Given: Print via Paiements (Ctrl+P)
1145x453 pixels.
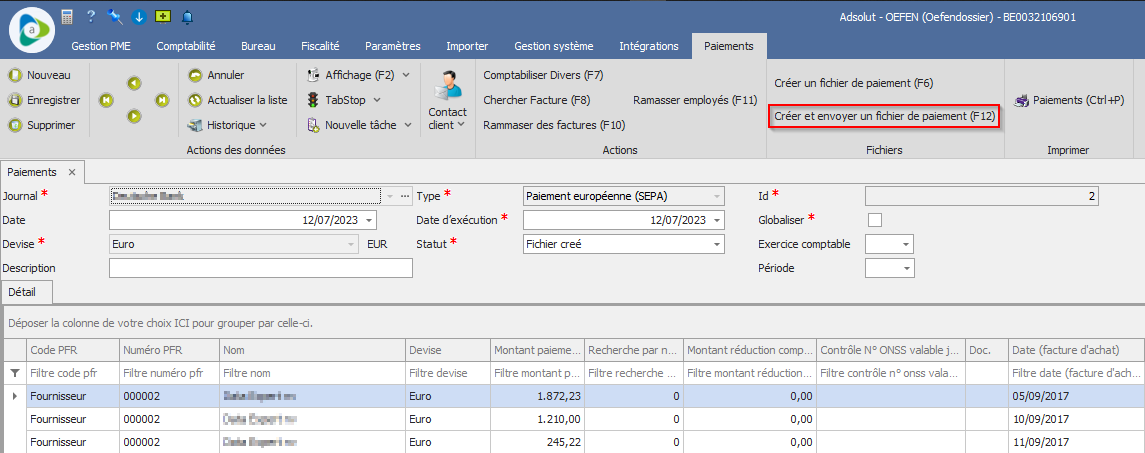Looking at the screenshot, I should [x=1069, y=100].
